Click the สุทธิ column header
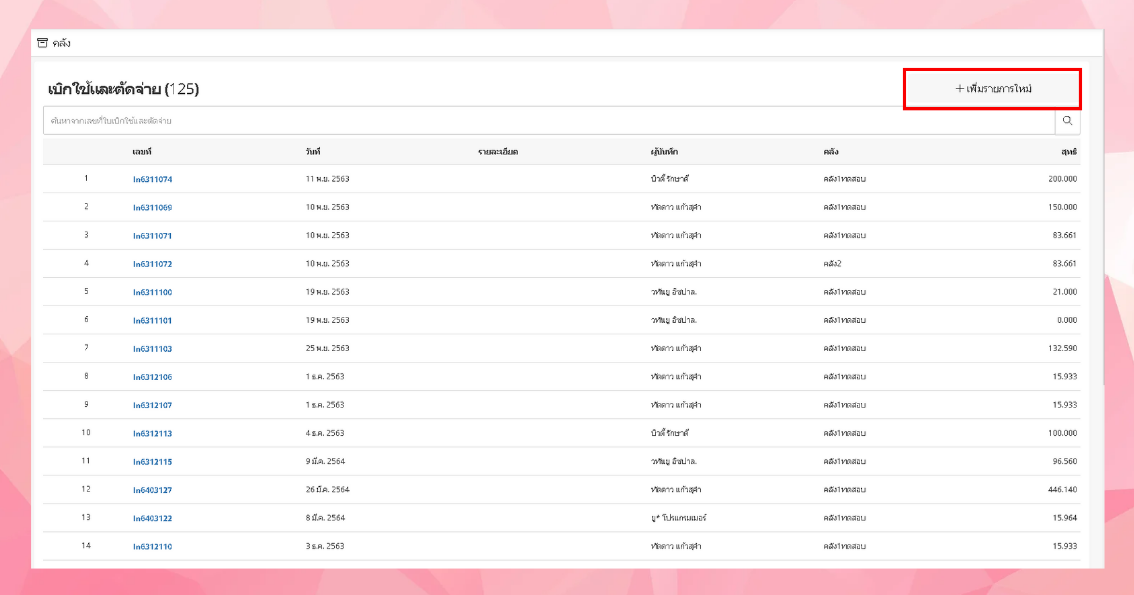 (1069, 151)
